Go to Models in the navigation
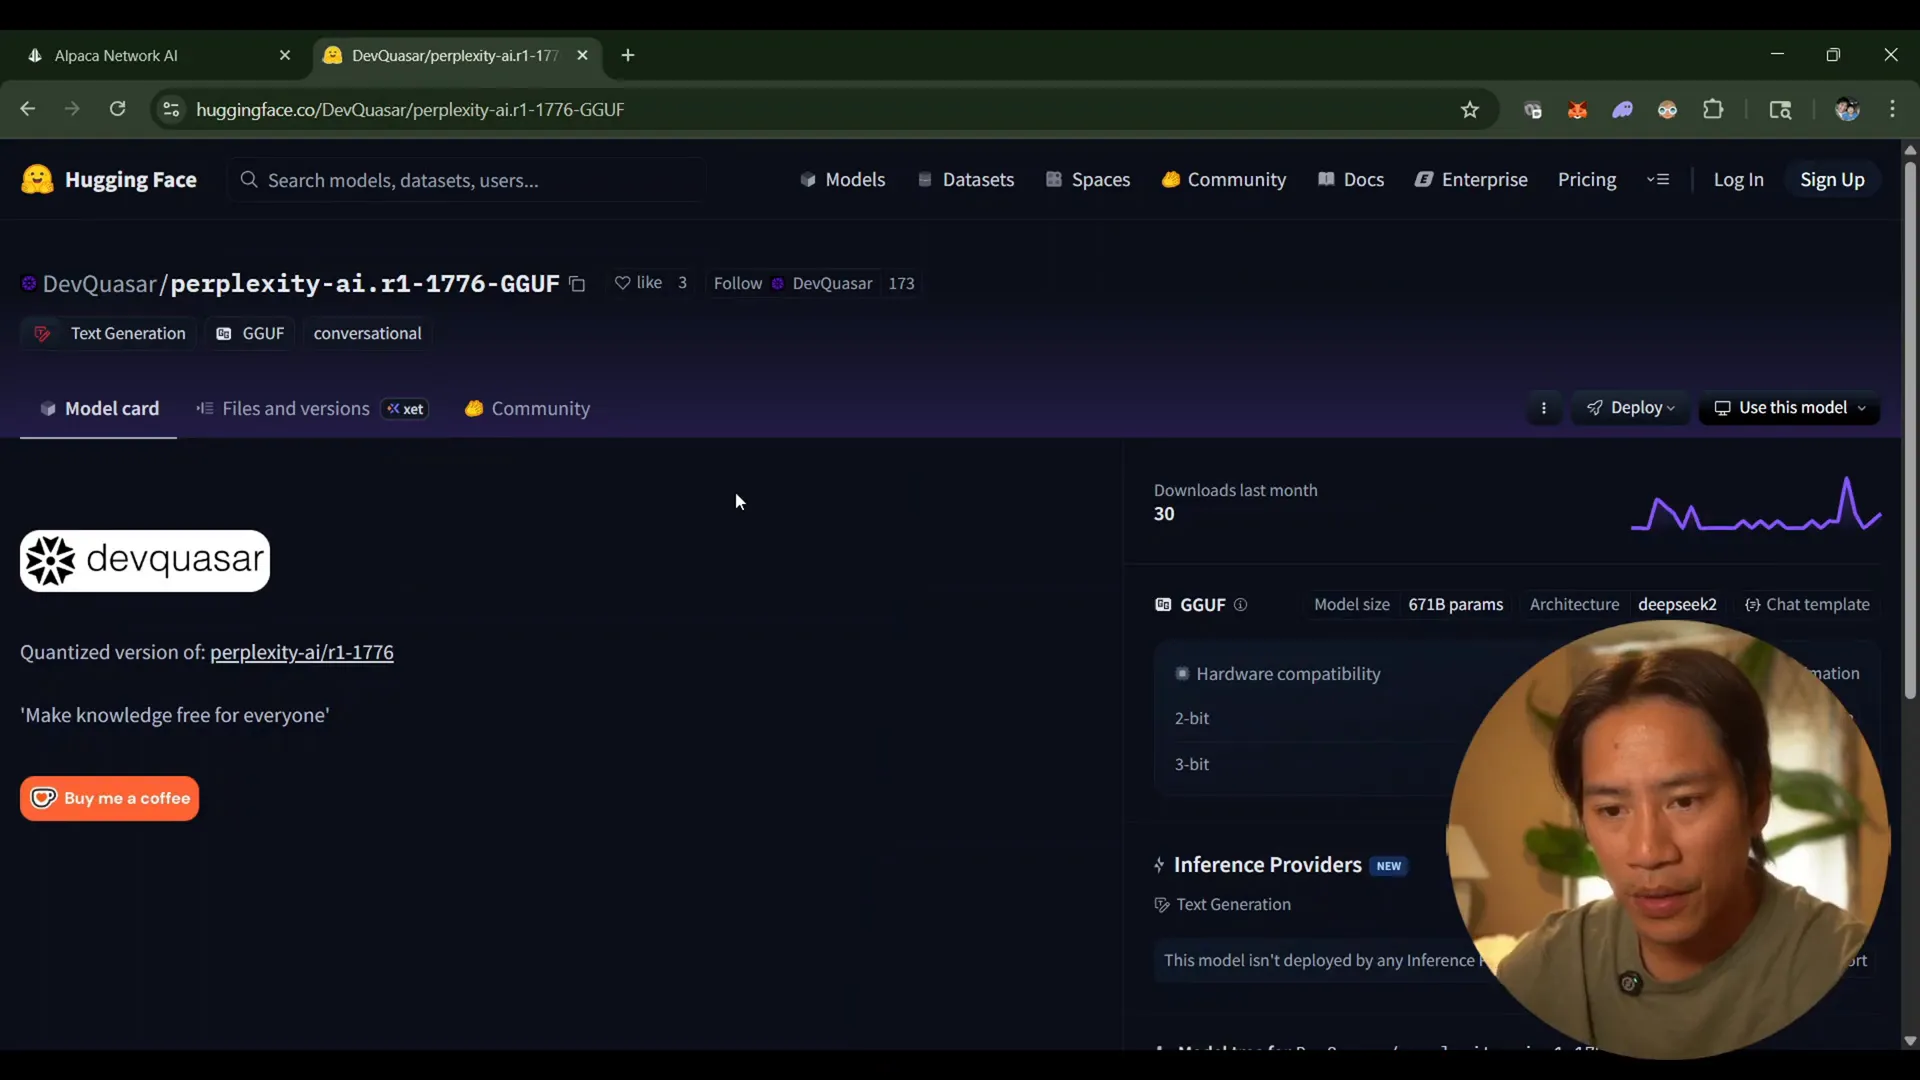1920x1080 pixels. coord(843,180)
